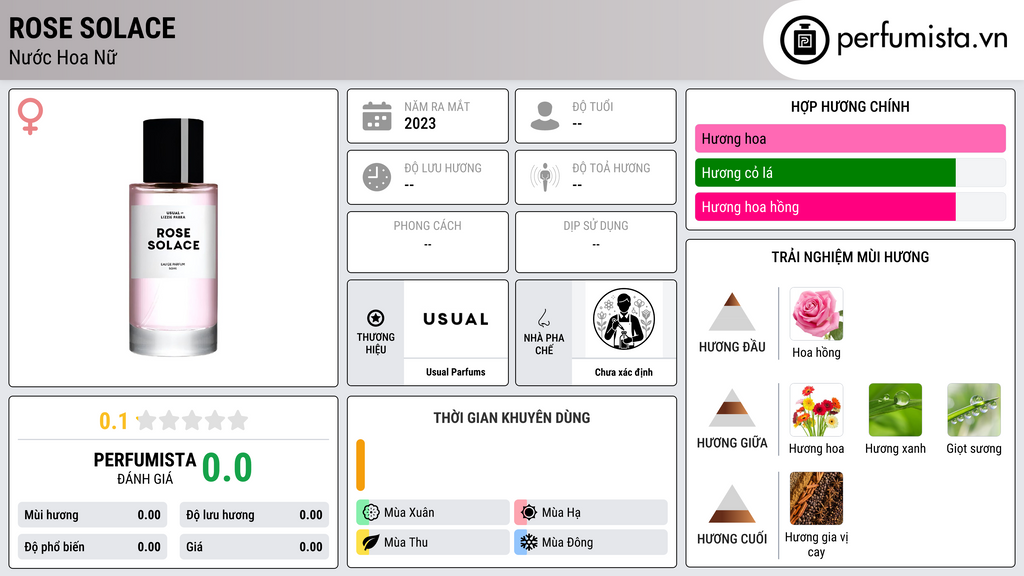Click the Hương gia vị cay spices image
The width and height of the screenshot is (1024, 576).
(816, 498)
